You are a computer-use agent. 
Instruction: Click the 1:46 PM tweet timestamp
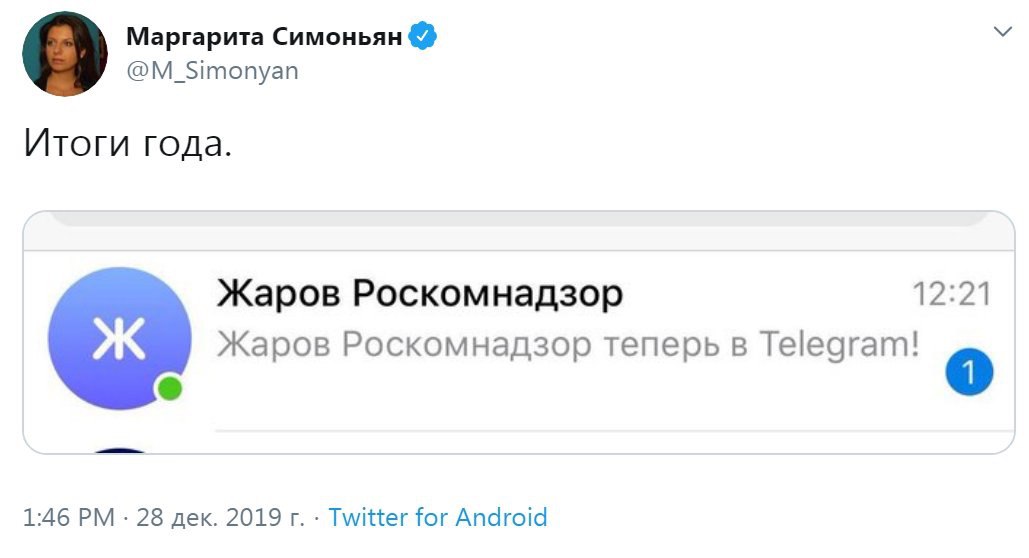point(69,517)
